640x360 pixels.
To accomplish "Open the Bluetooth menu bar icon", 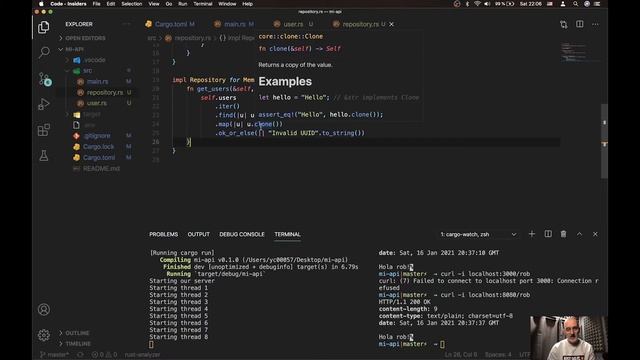I will click(467, 4).
